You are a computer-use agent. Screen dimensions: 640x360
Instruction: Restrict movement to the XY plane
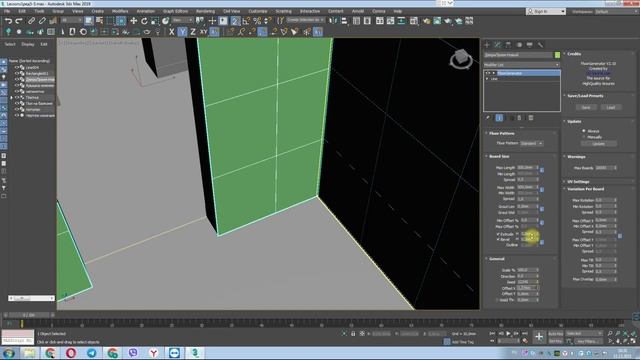(x=203, y=32)
